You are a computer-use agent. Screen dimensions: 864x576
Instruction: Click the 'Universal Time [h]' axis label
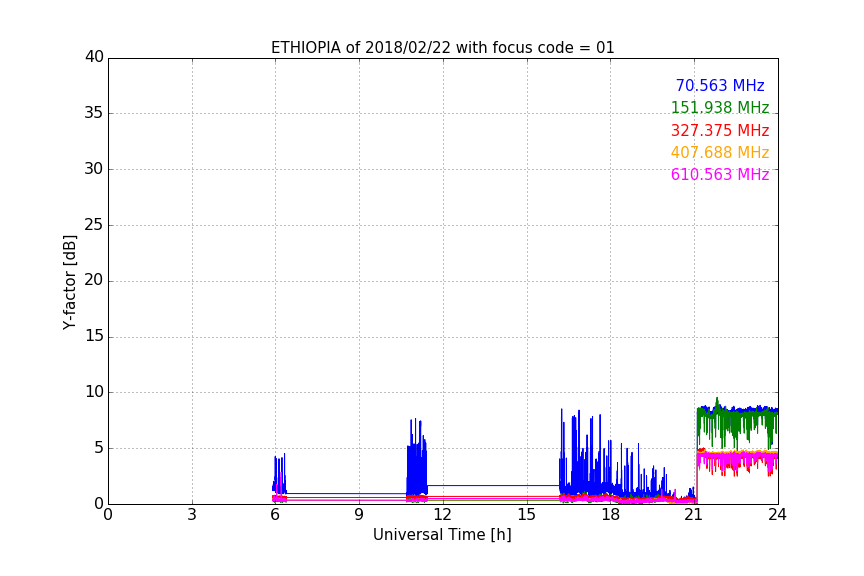[442, 535]
